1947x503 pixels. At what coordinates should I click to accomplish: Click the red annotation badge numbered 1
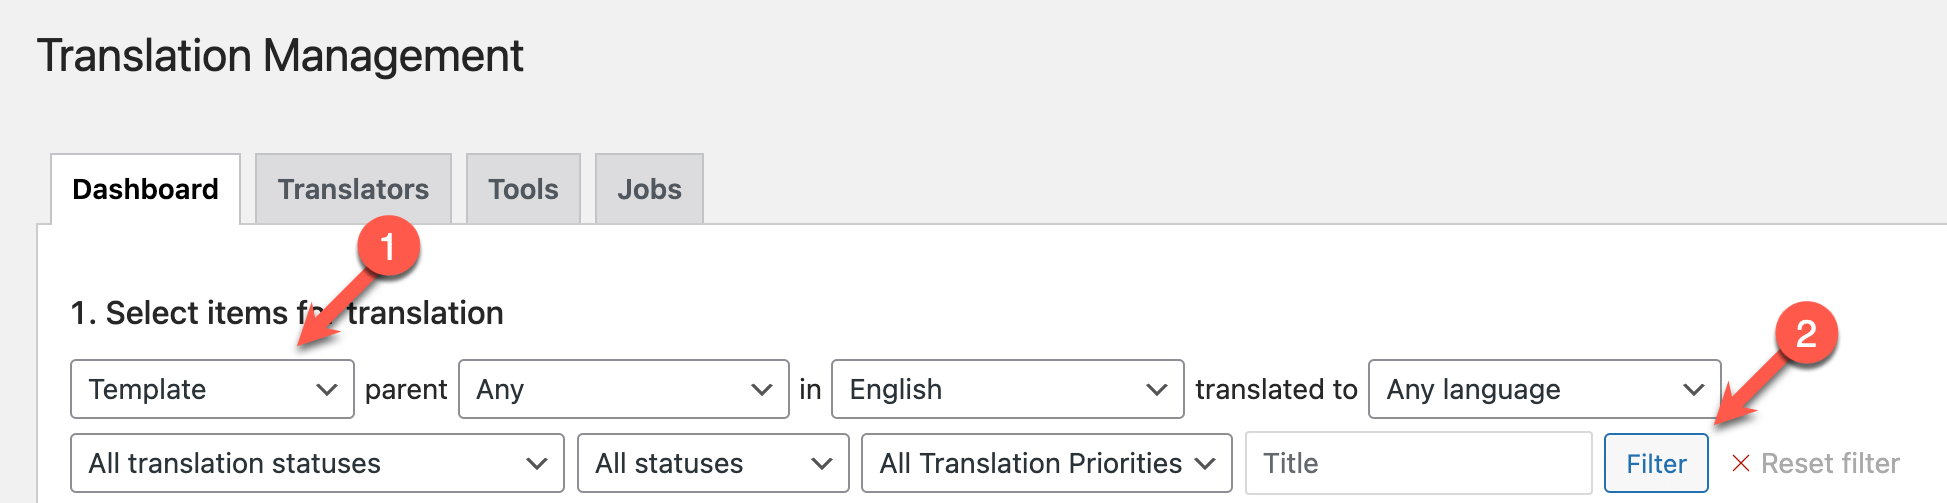click(387, 247)
